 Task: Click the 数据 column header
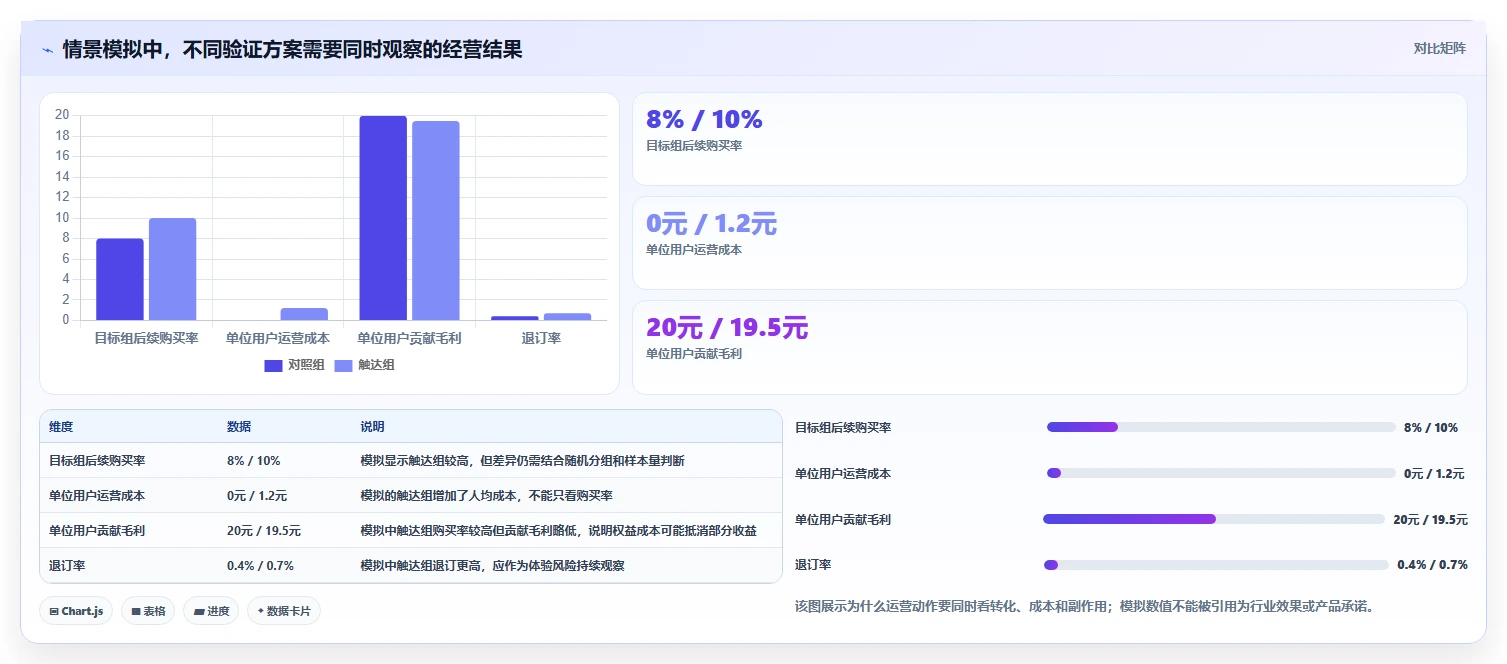click(x=239, y=427)
